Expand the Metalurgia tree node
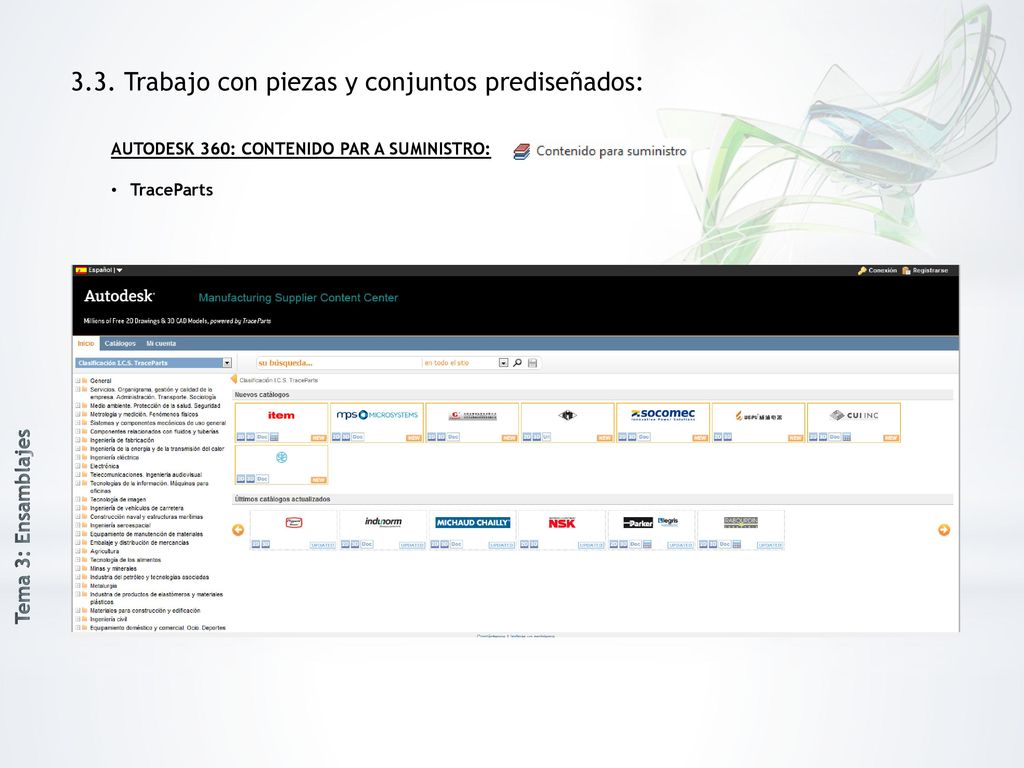This screenshot has width=1024, height=768. (x=78, y=586)
